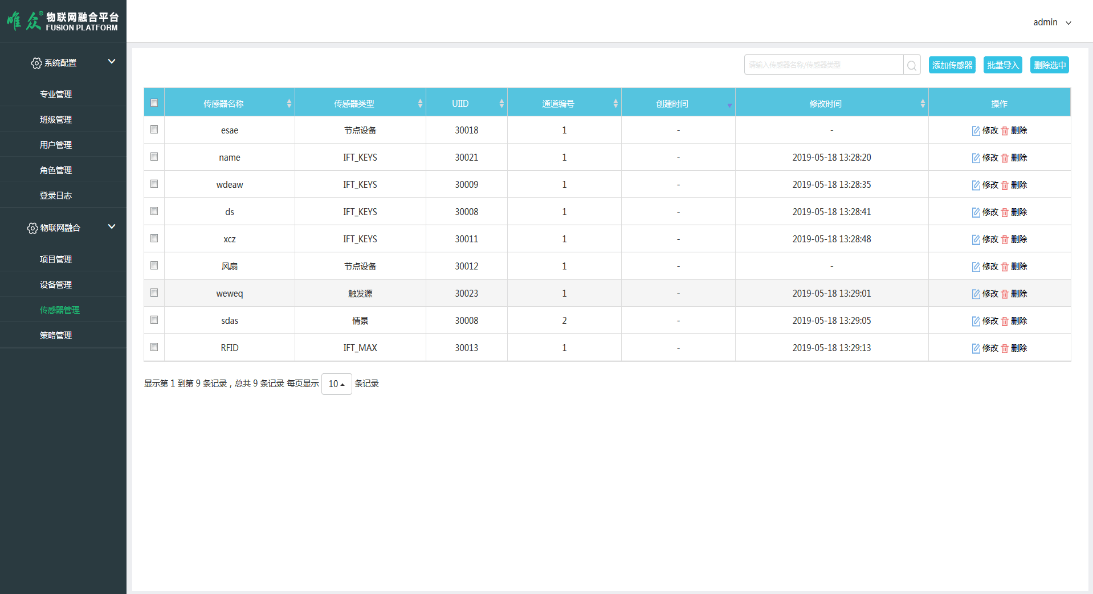Click the UUID cell 30018
The height and width of the screenshot is (594, 1093).
466,130
